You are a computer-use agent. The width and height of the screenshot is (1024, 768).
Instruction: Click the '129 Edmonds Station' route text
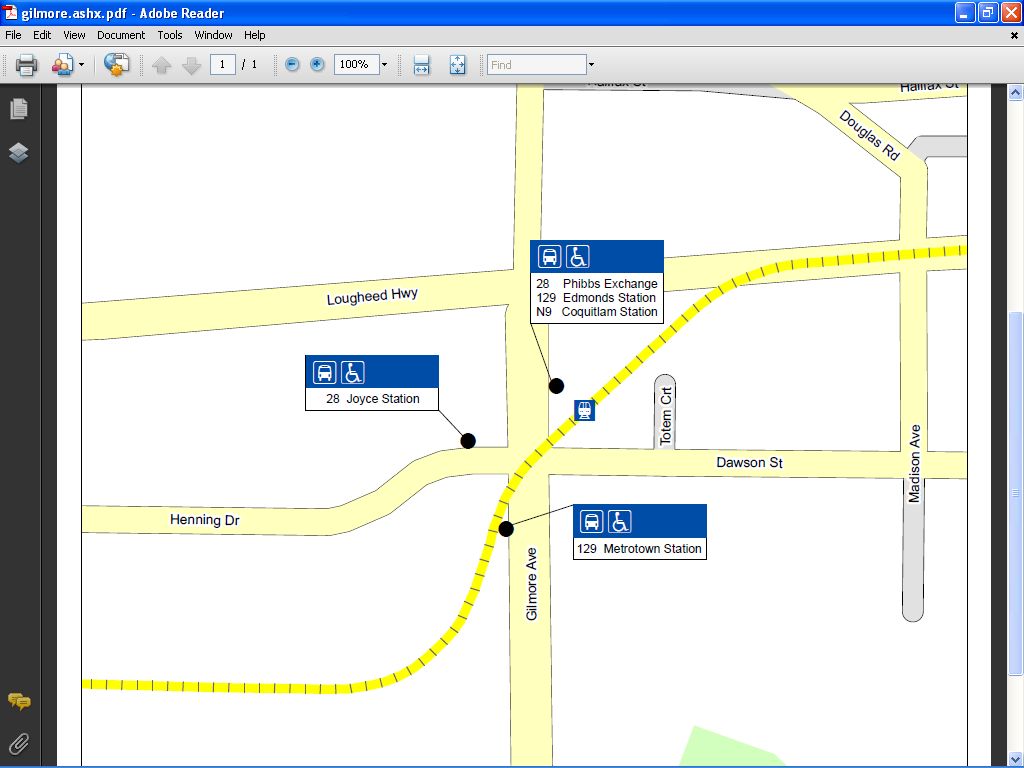point(596,298)
